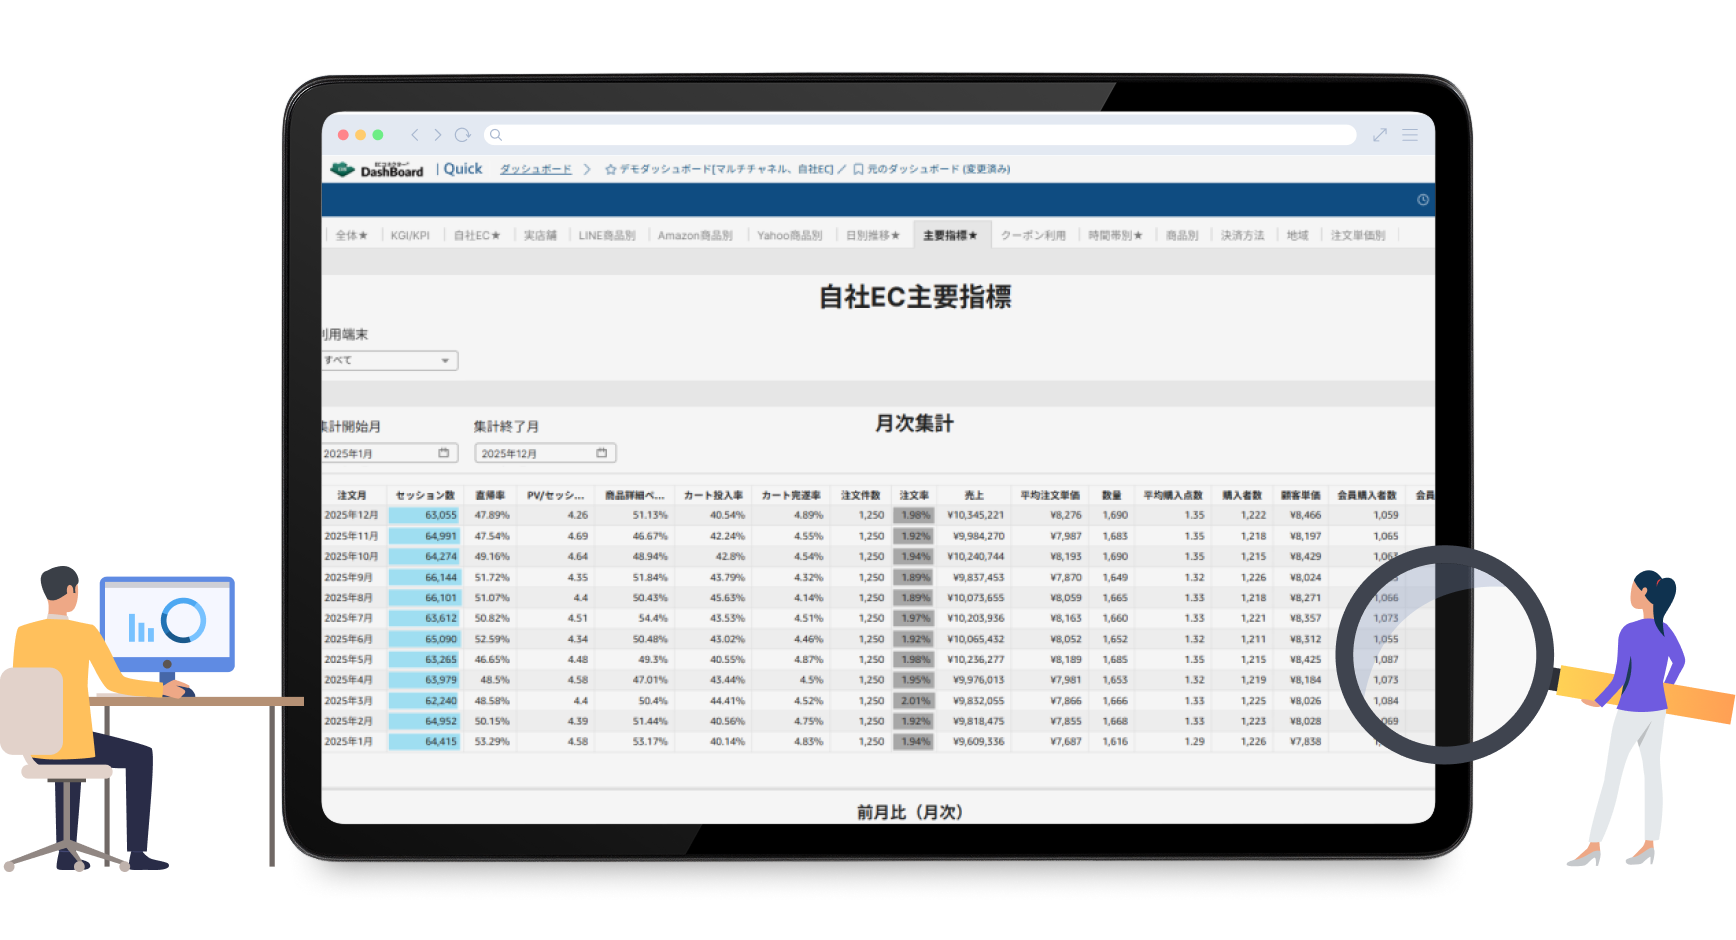Click the browser forward arrow
The image size is (1736, 940).
click(437, 135)
